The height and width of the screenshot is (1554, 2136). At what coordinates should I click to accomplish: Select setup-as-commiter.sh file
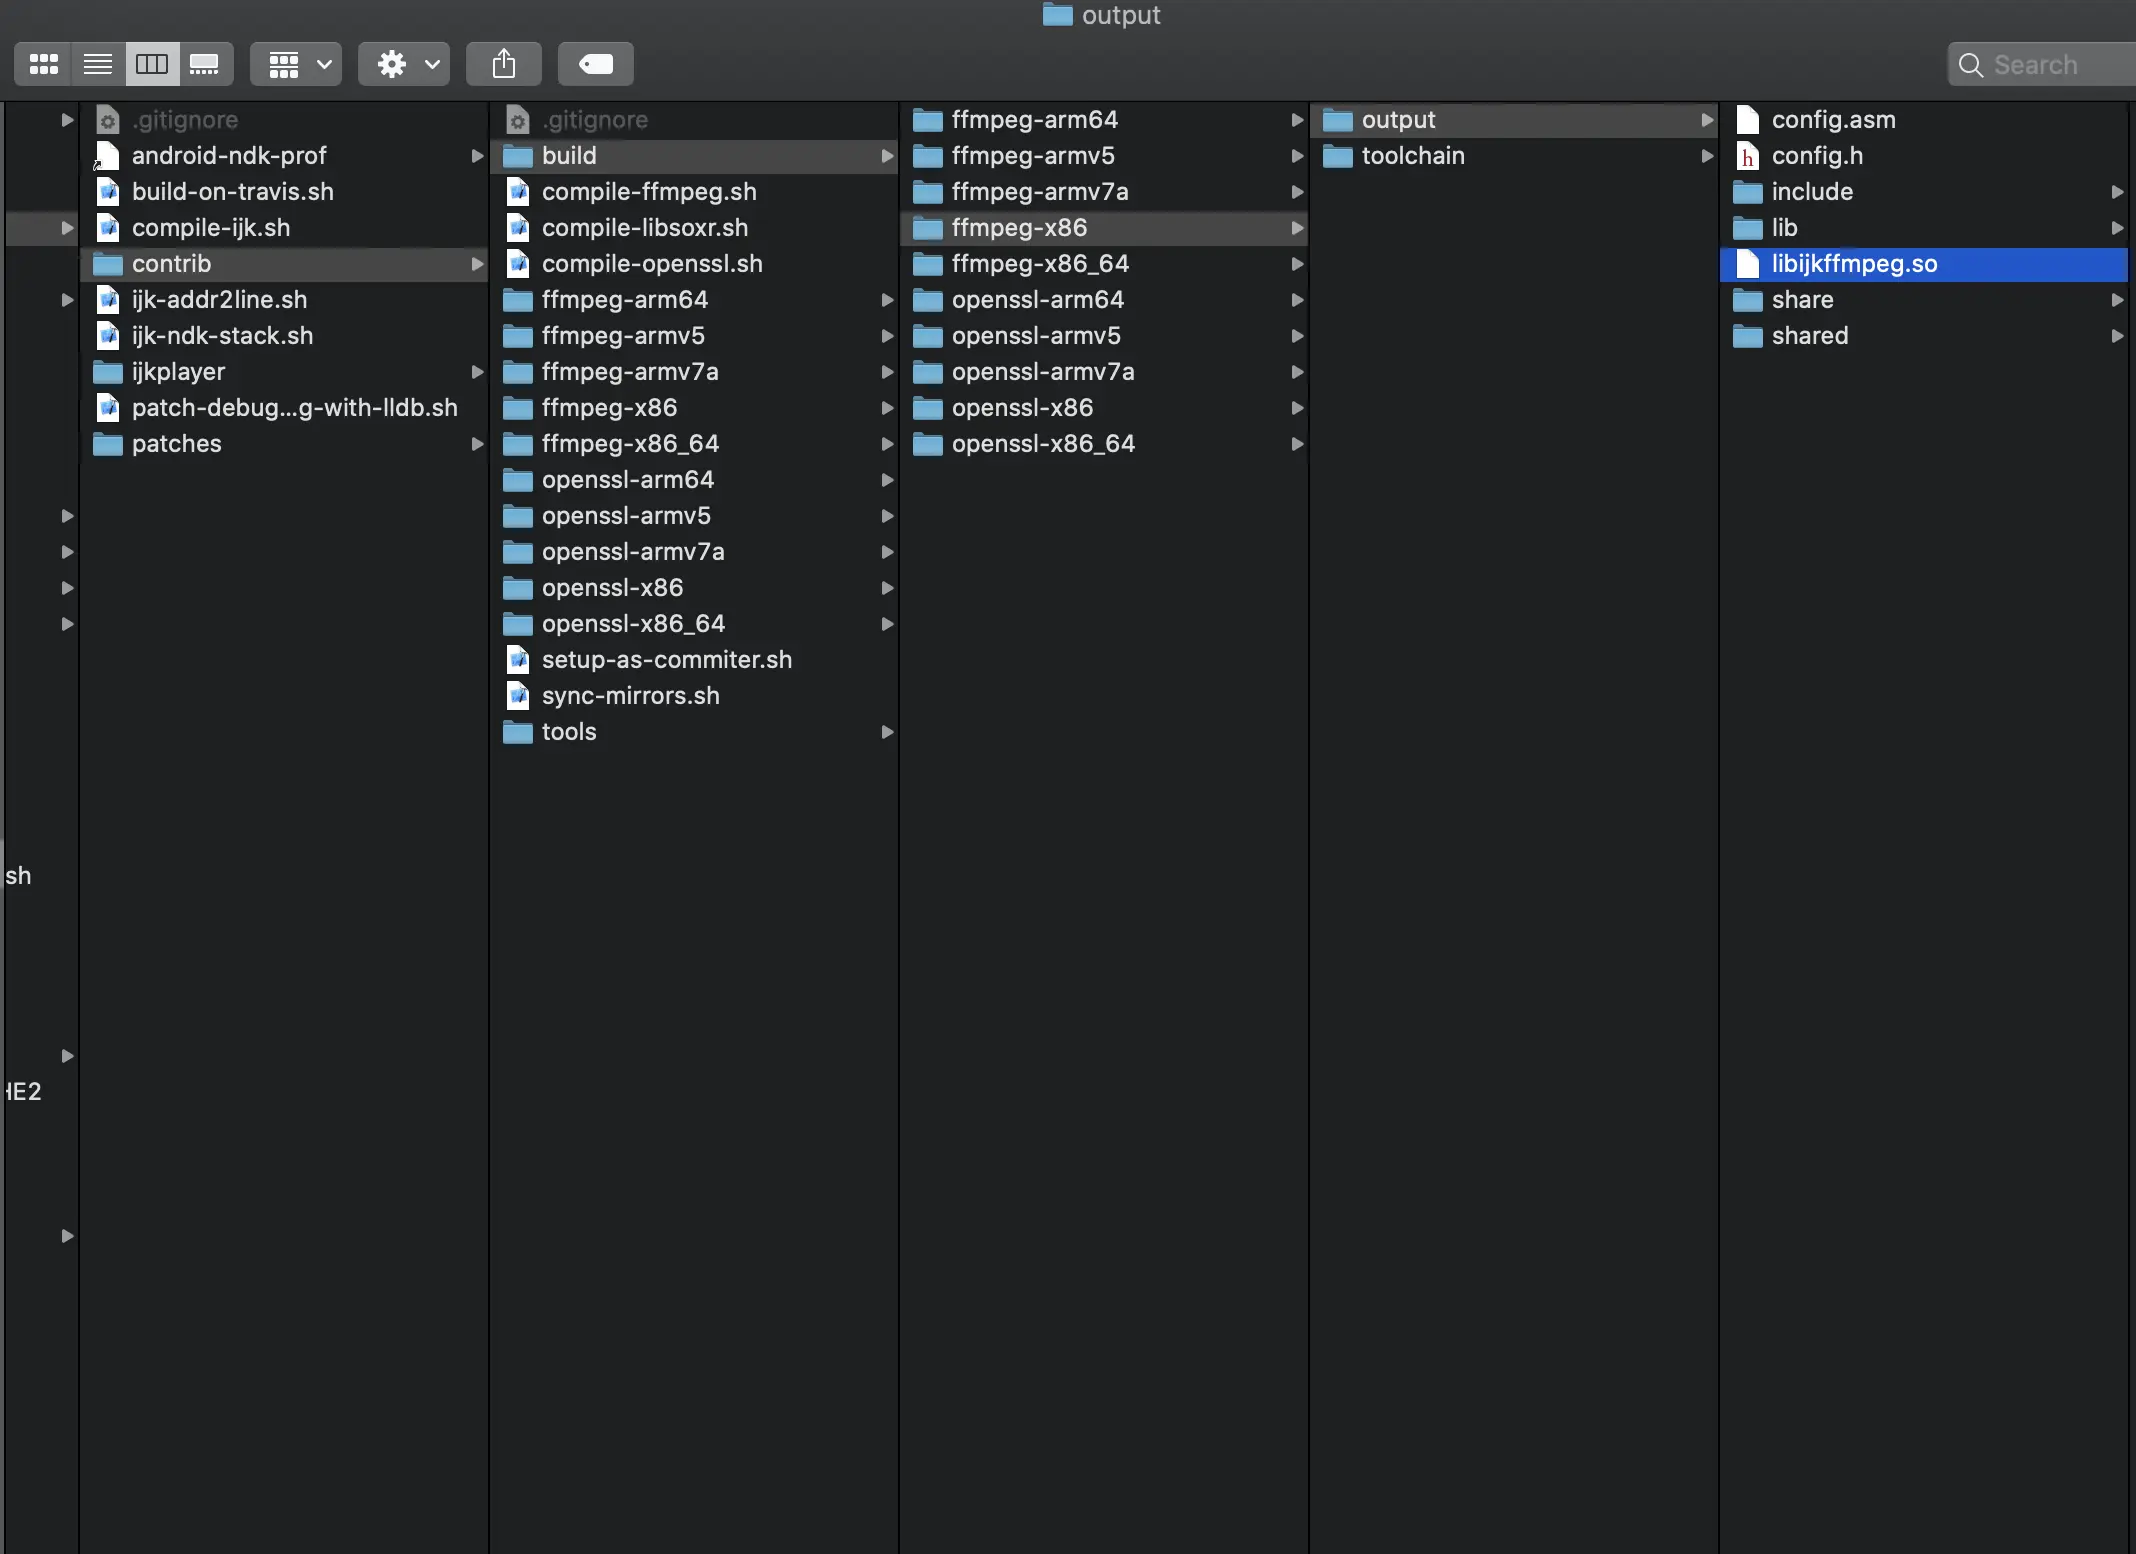(x=694, y=660)
